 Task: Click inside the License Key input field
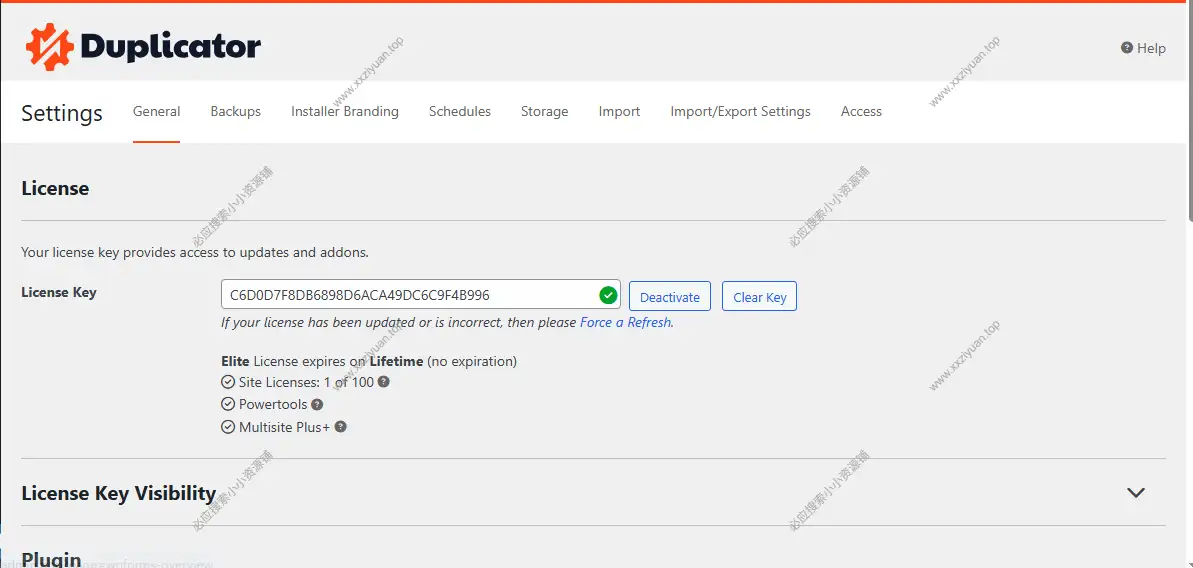405,295
